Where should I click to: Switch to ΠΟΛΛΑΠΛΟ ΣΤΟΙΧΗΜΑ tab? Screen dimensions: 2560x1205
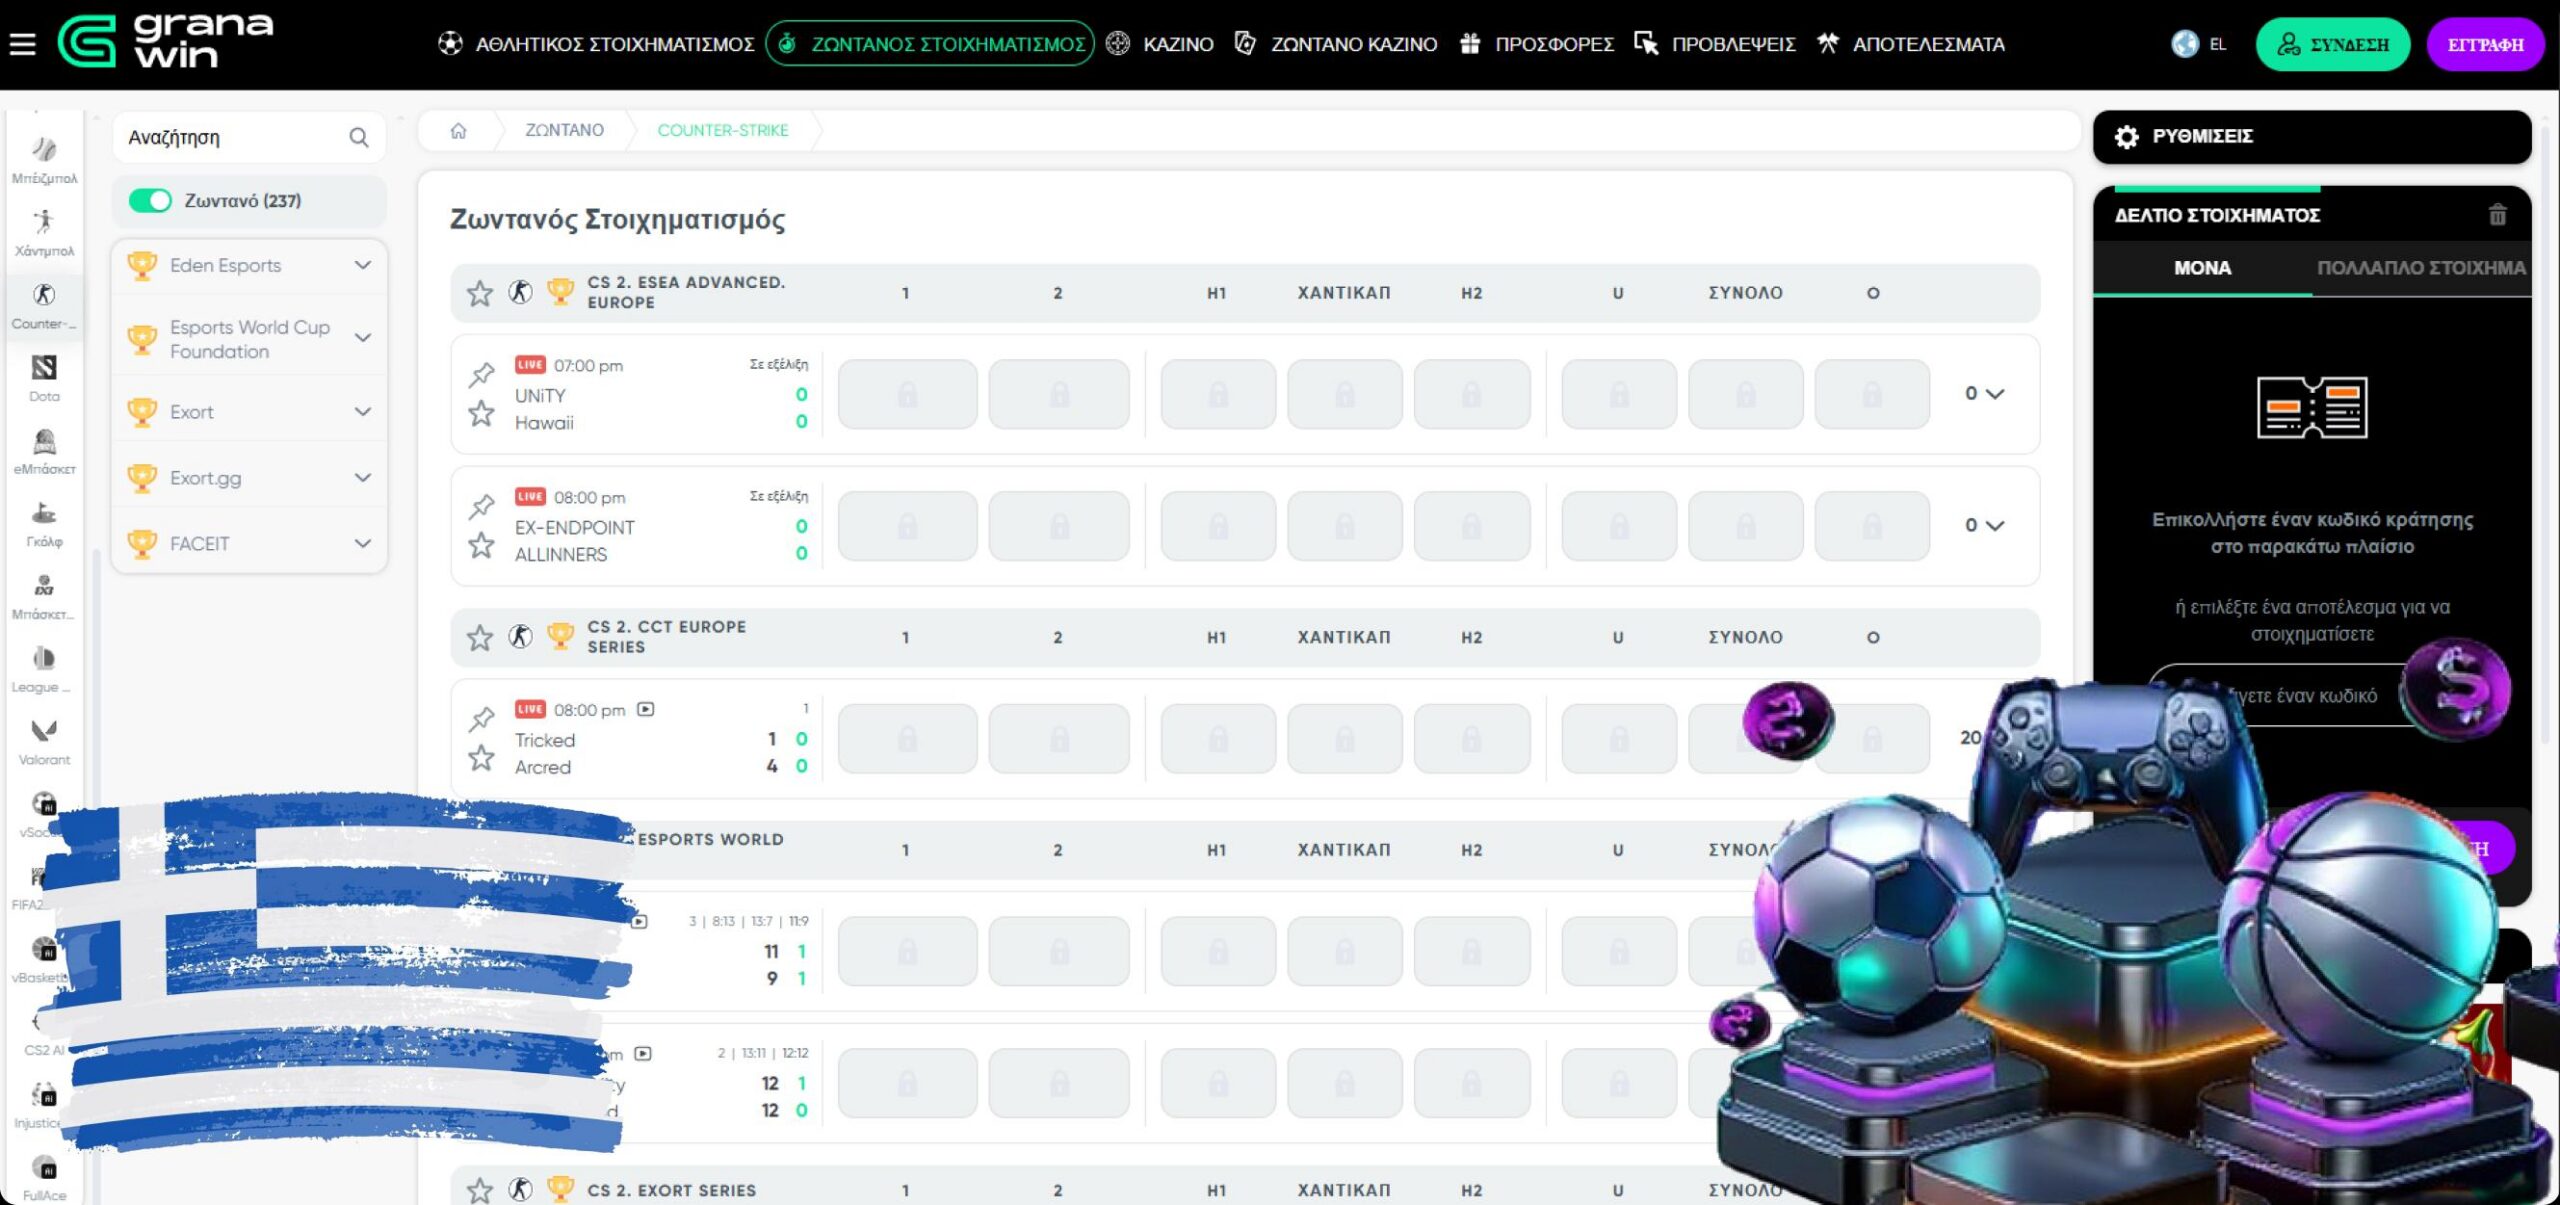(2420, 267)
